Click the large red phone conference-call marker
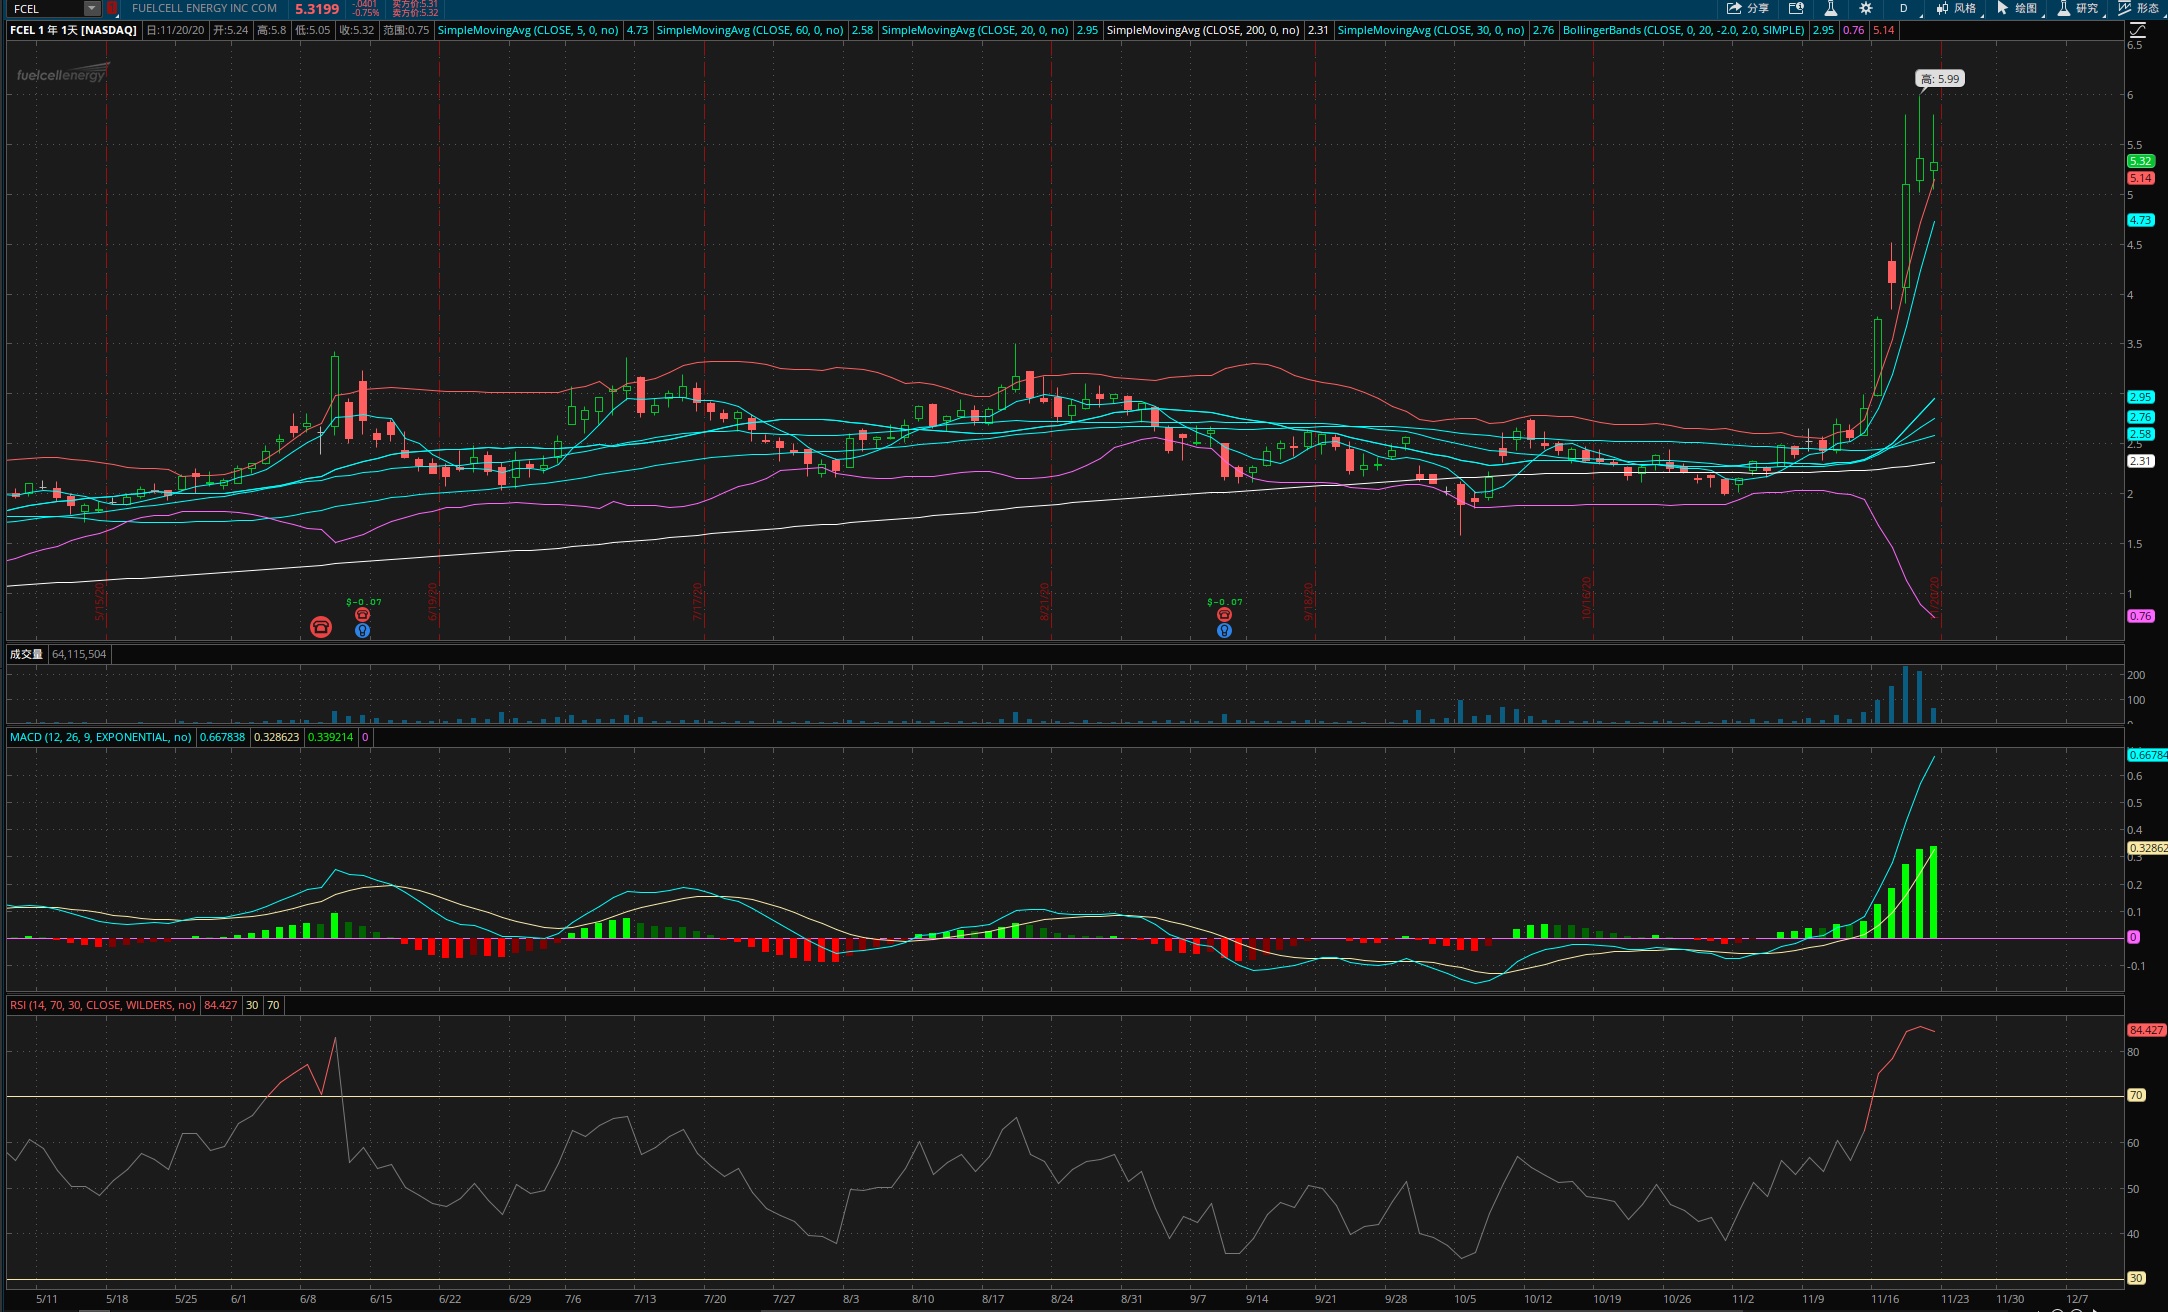 (321, 627)
